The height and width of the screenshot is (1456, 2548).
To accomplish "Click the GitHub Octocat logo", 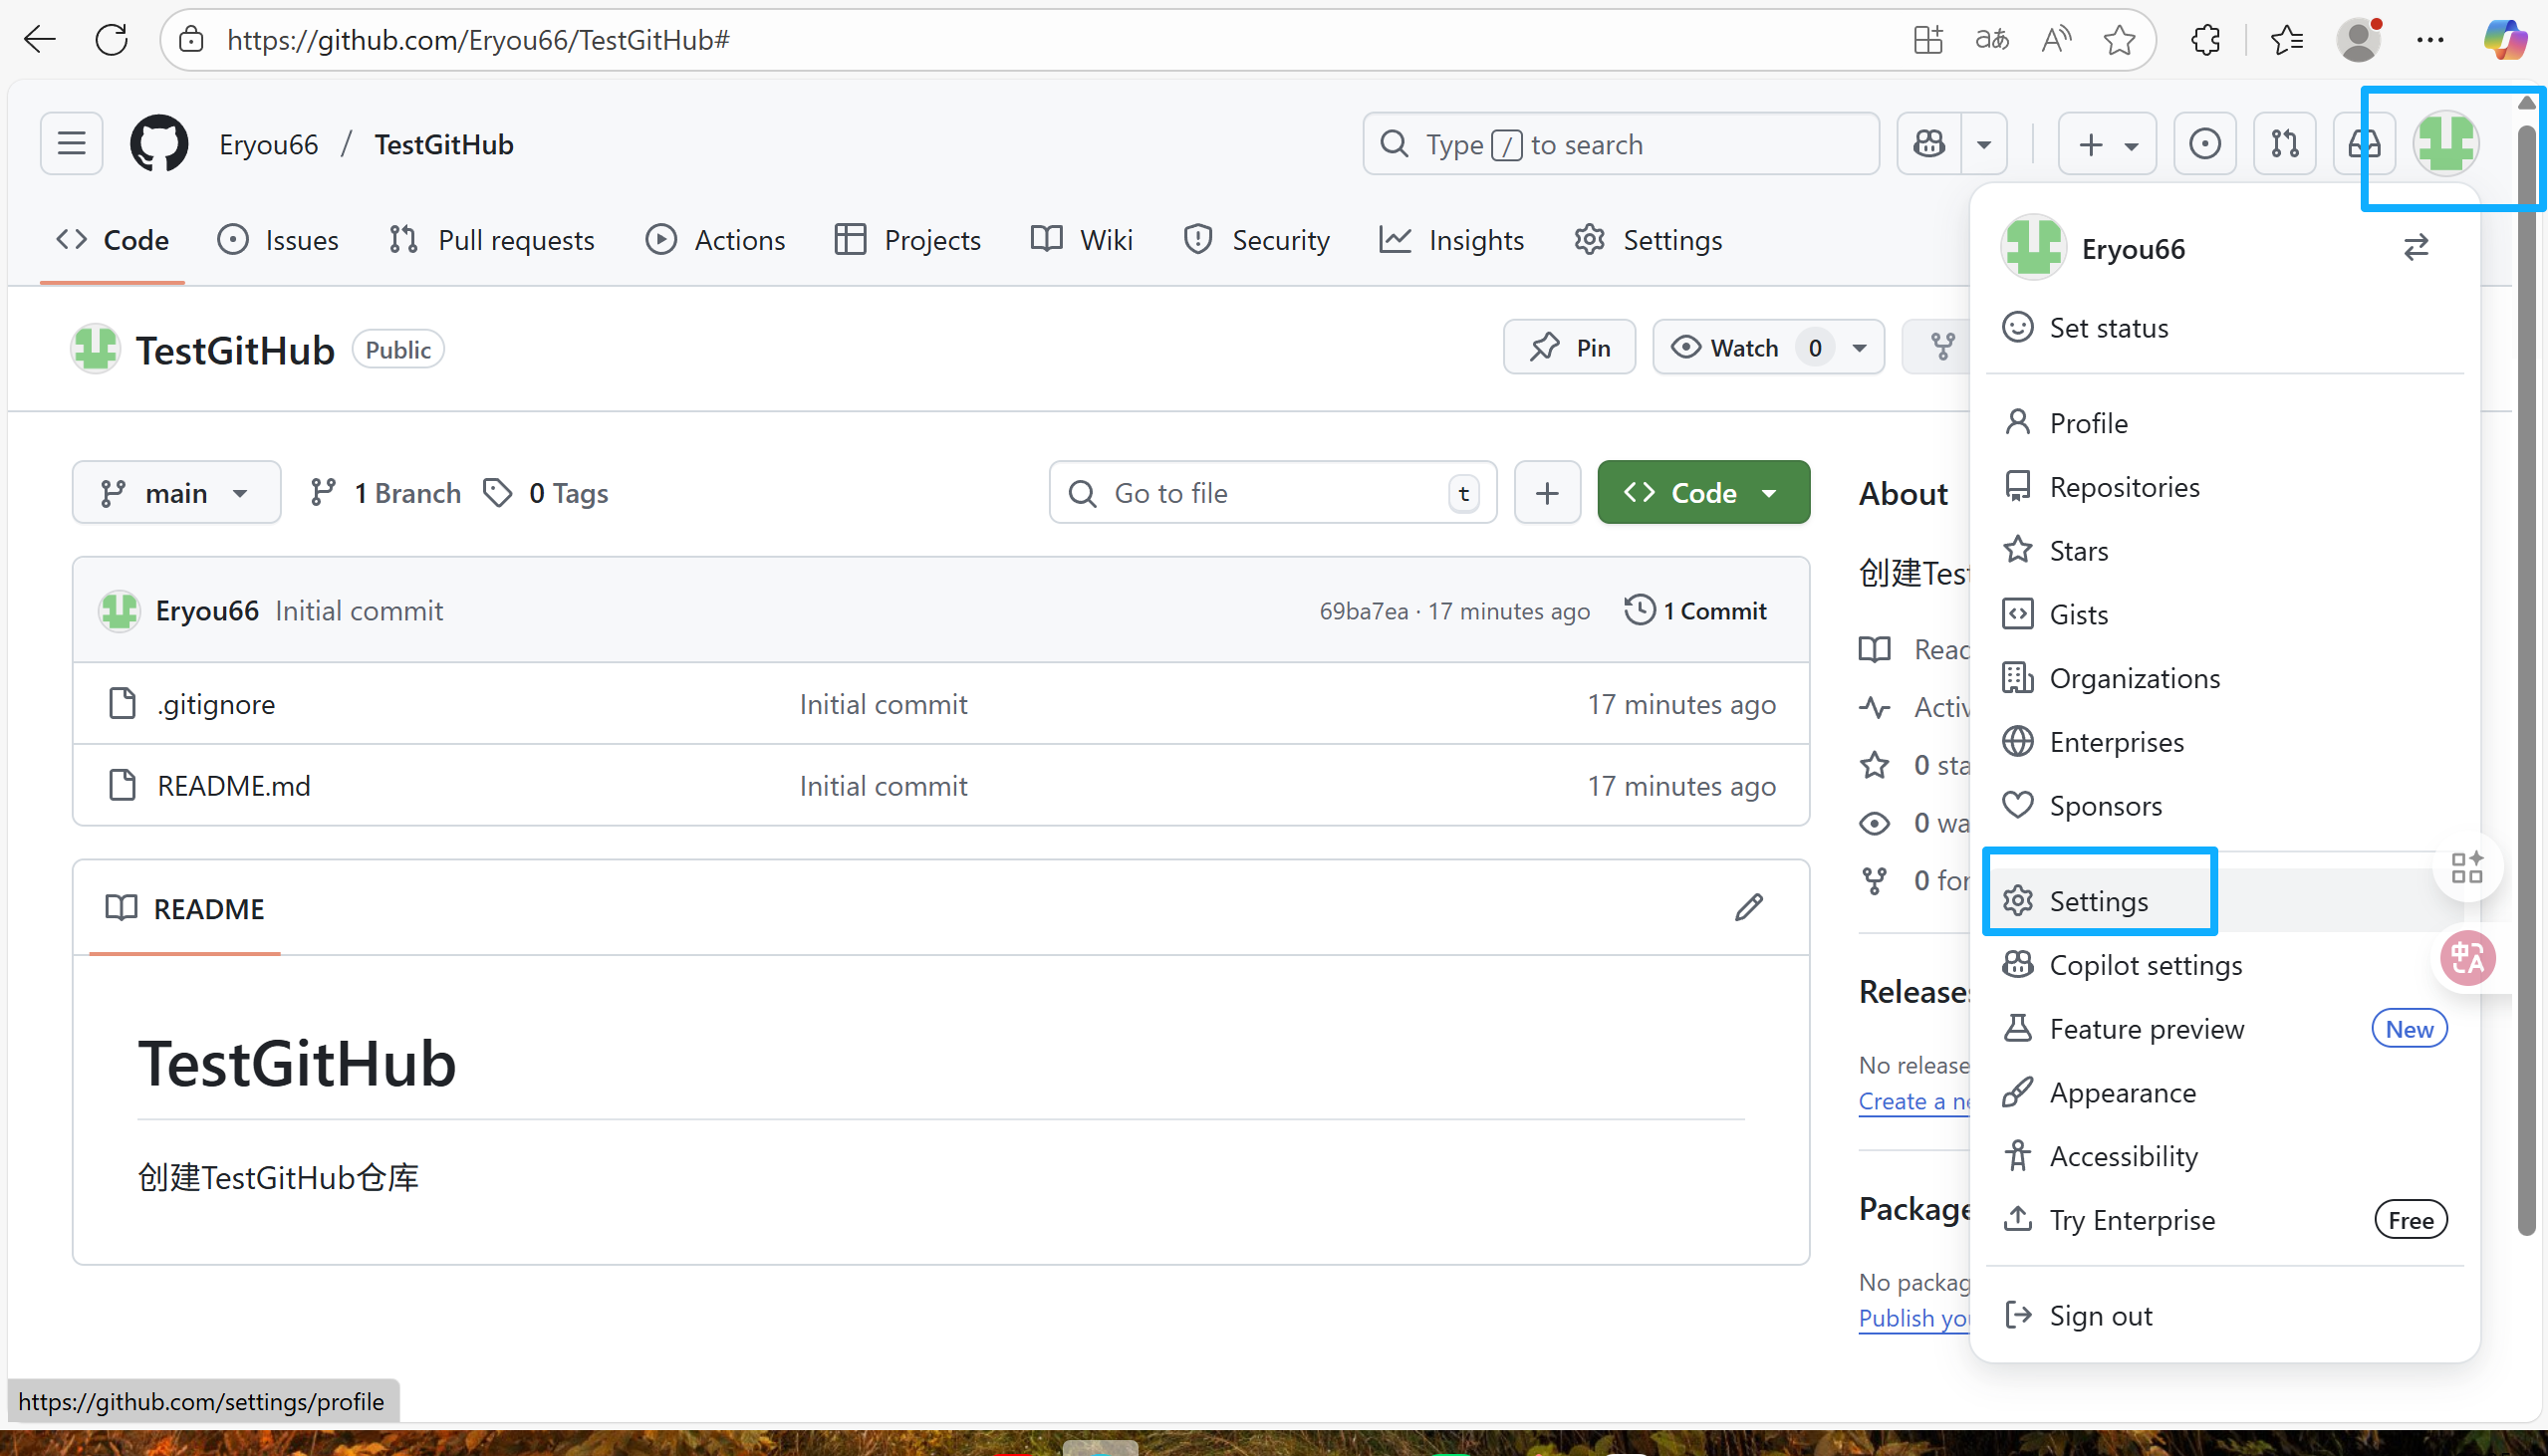I will coord(158,144).
